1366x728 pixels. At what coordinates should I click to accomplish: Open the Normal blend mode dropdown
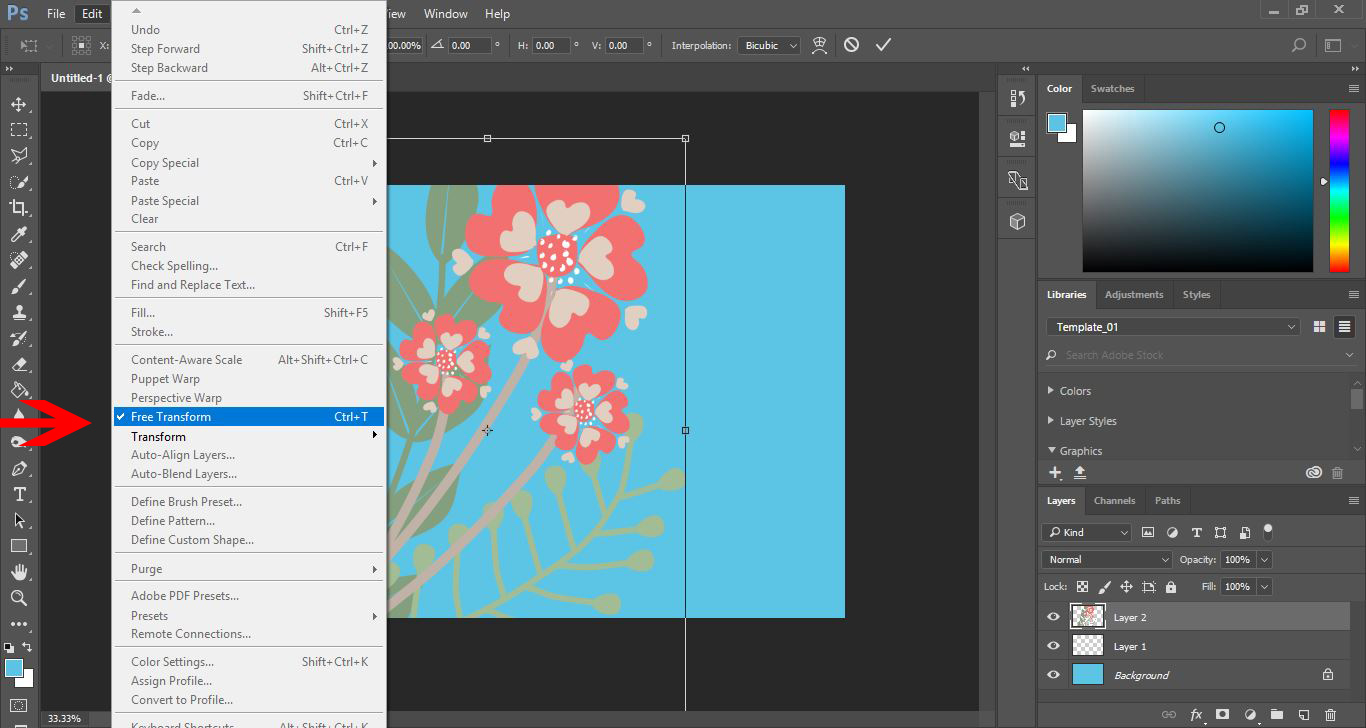pyautogui.click(x=1106, y=560)
